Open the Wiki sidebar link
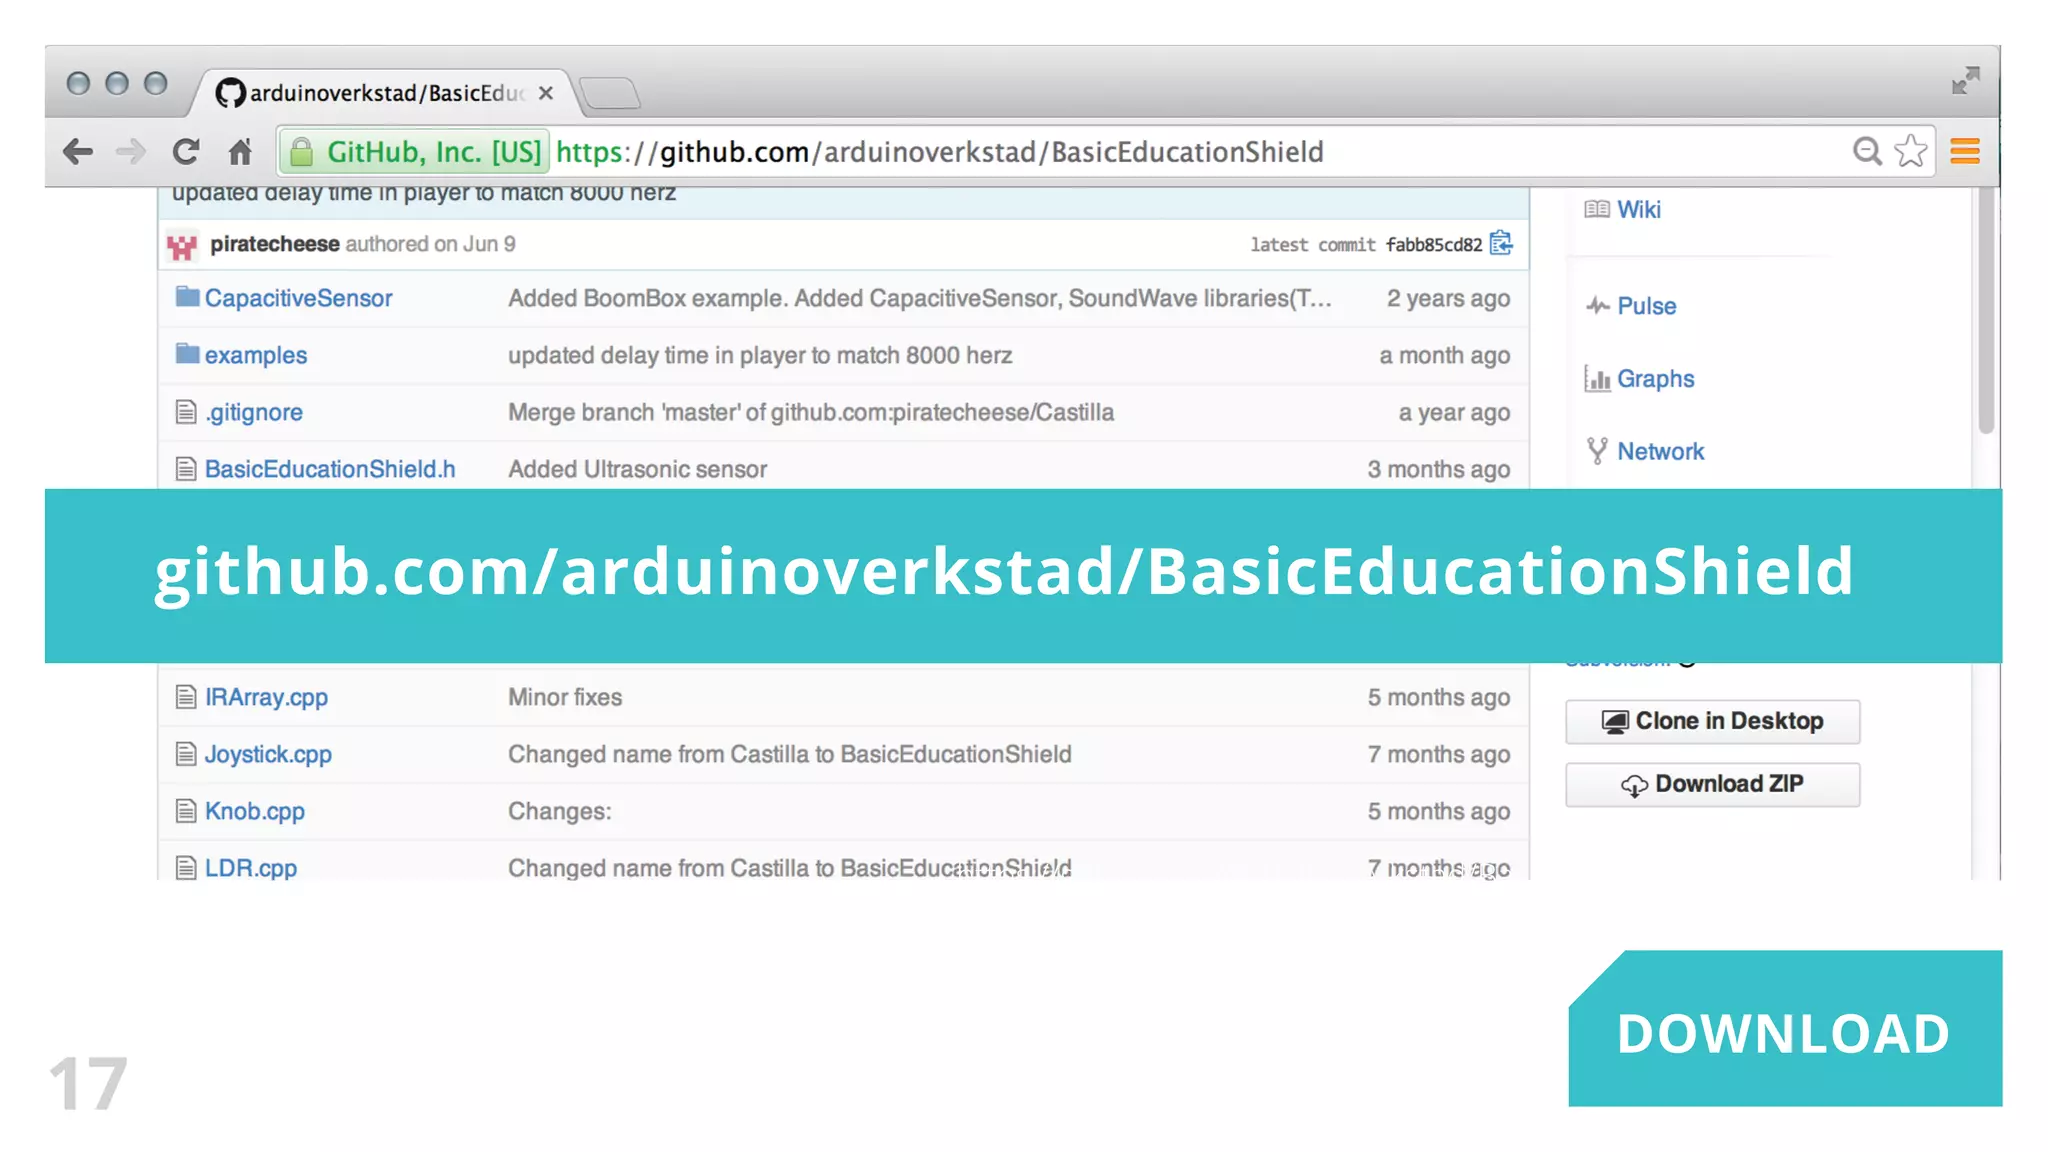This screenshot has width=2048, height=1152. [x=1638, y=209]
